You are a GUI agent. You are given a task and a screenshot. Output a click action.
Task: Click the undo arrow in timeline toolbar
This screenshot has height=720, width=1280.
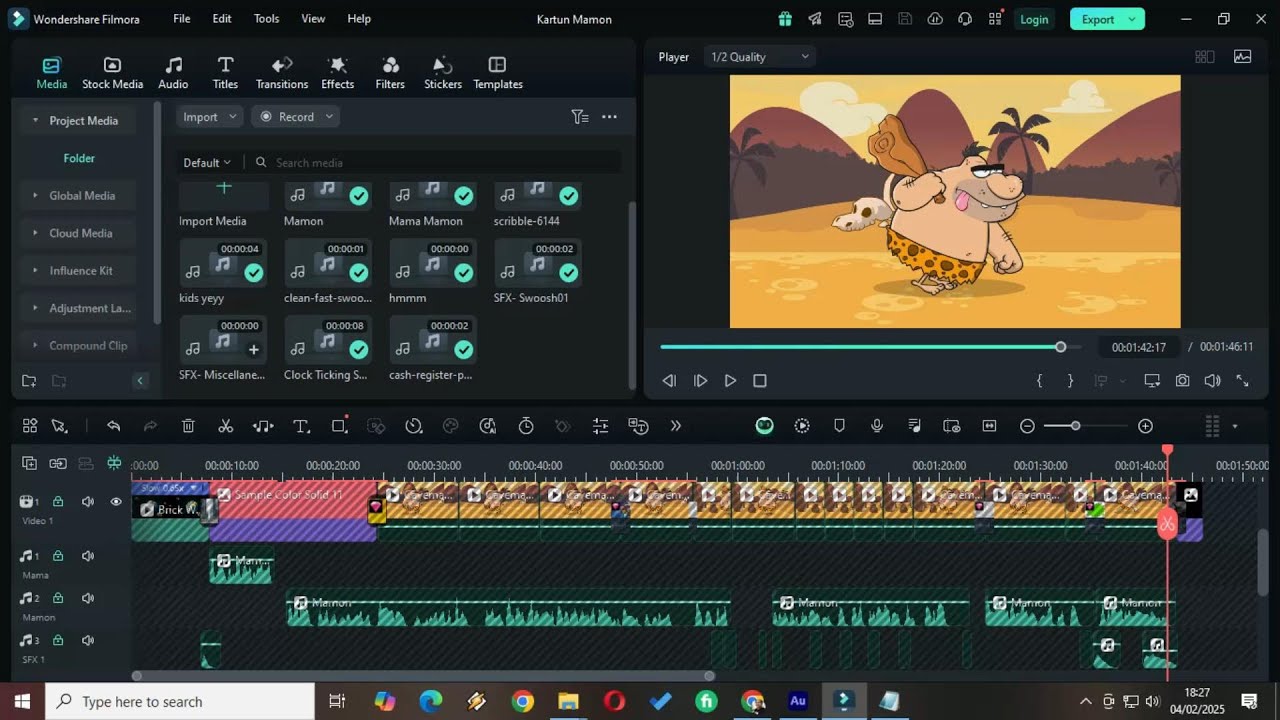click(113, 426)
